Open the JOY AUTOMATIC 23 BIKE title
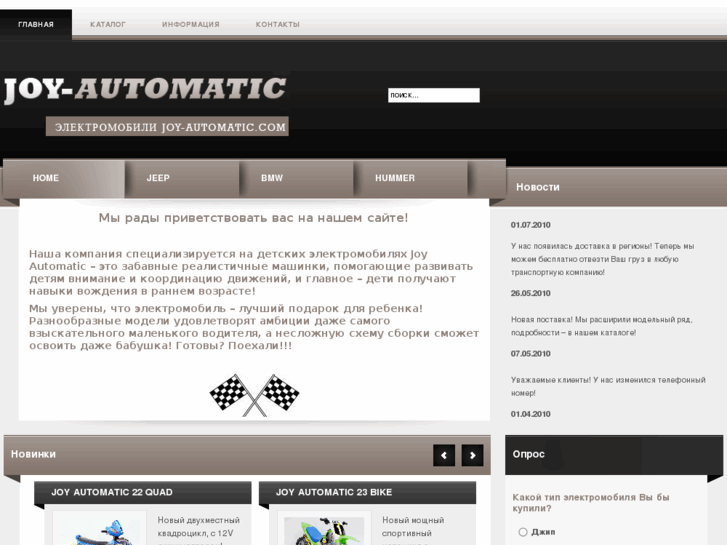 [x=334, y=492]
